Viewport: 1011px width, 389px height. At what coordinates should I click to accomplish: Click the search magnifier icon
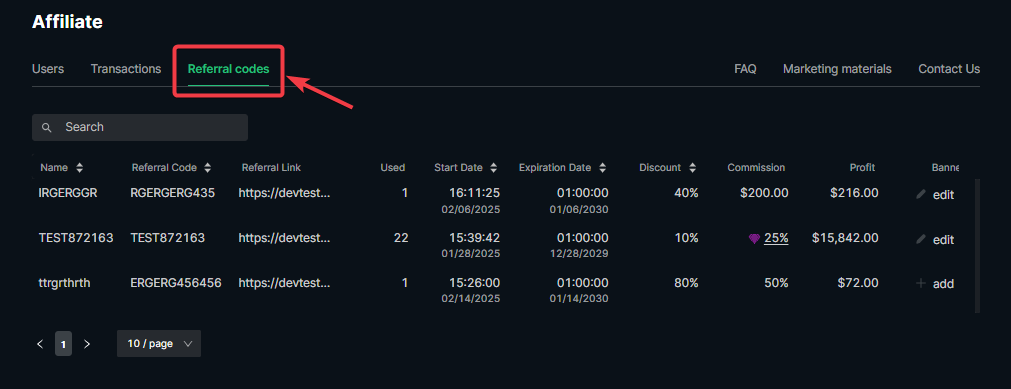coord(46,128)
